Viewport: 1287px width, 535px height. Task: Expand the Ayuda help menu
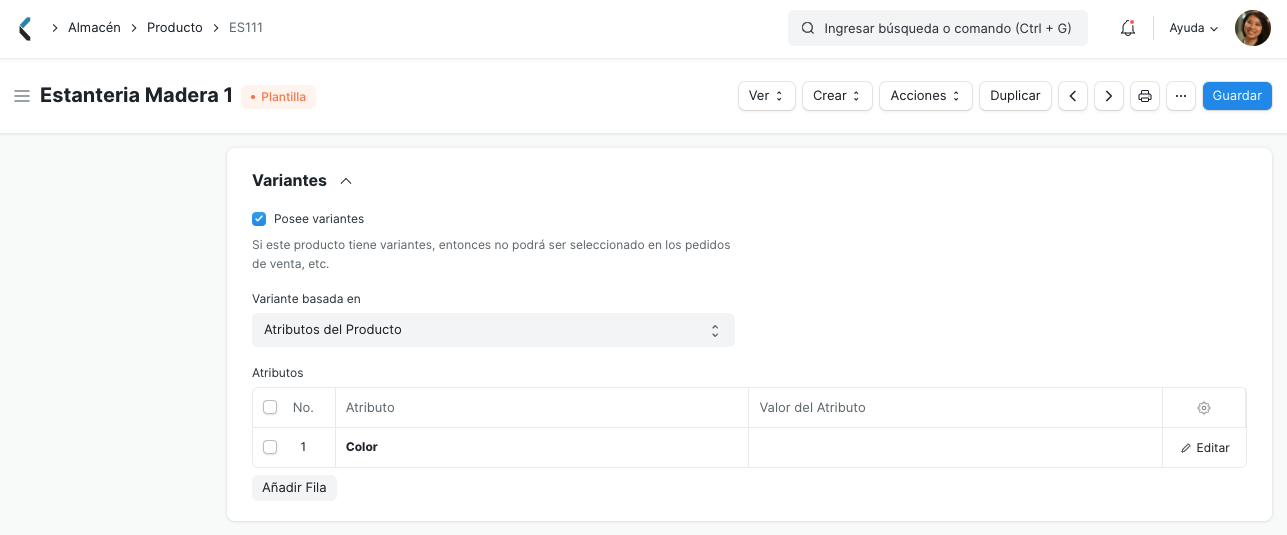point(1194,28)
